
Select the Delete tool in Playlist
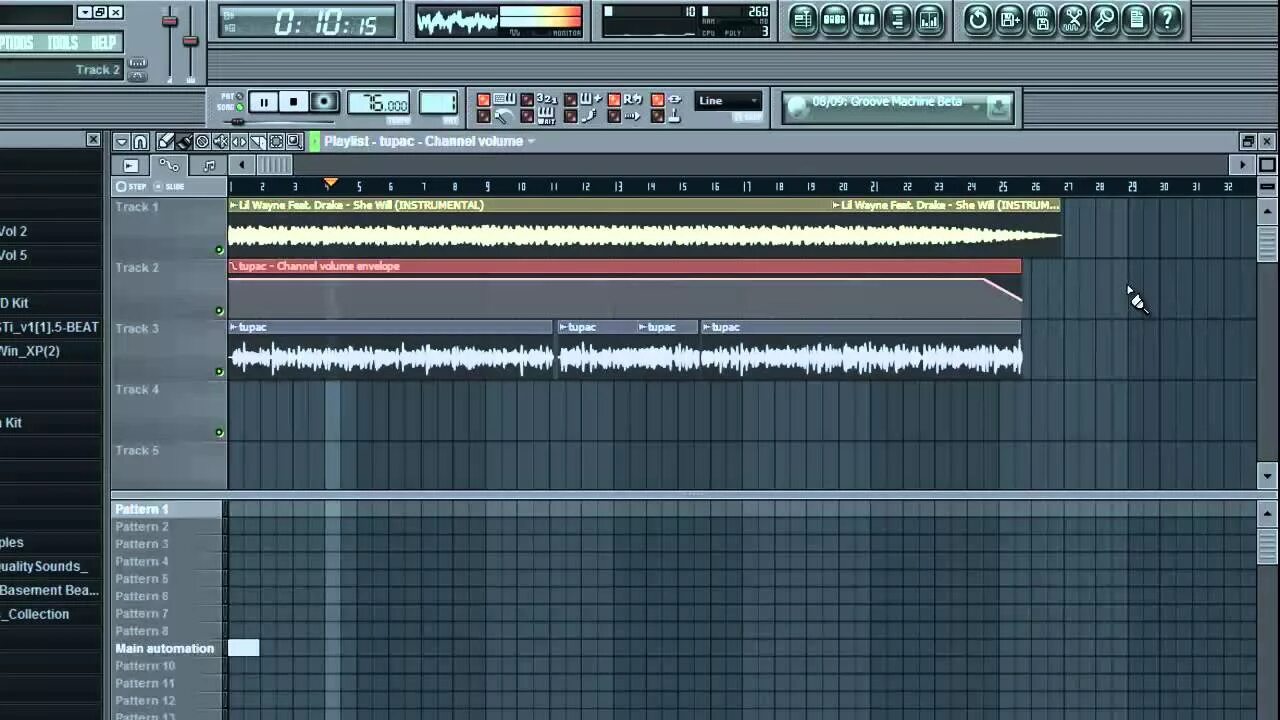coord(202,141)
